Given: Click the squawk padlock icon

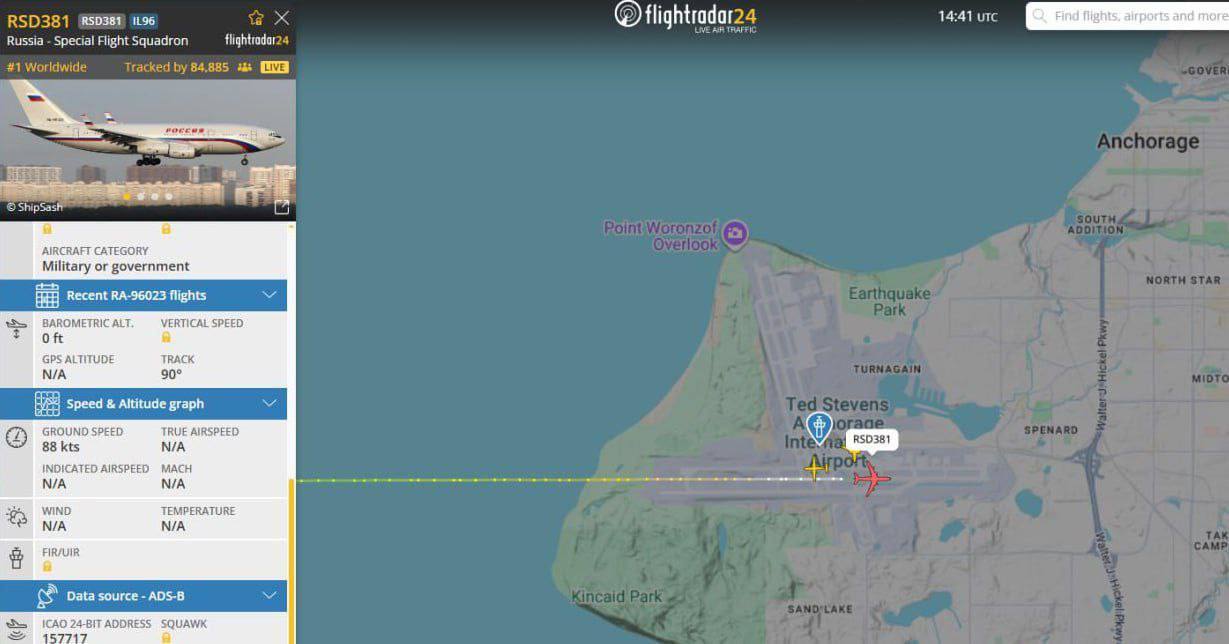Looking at the screenshot, I should (x=166, y=638).
